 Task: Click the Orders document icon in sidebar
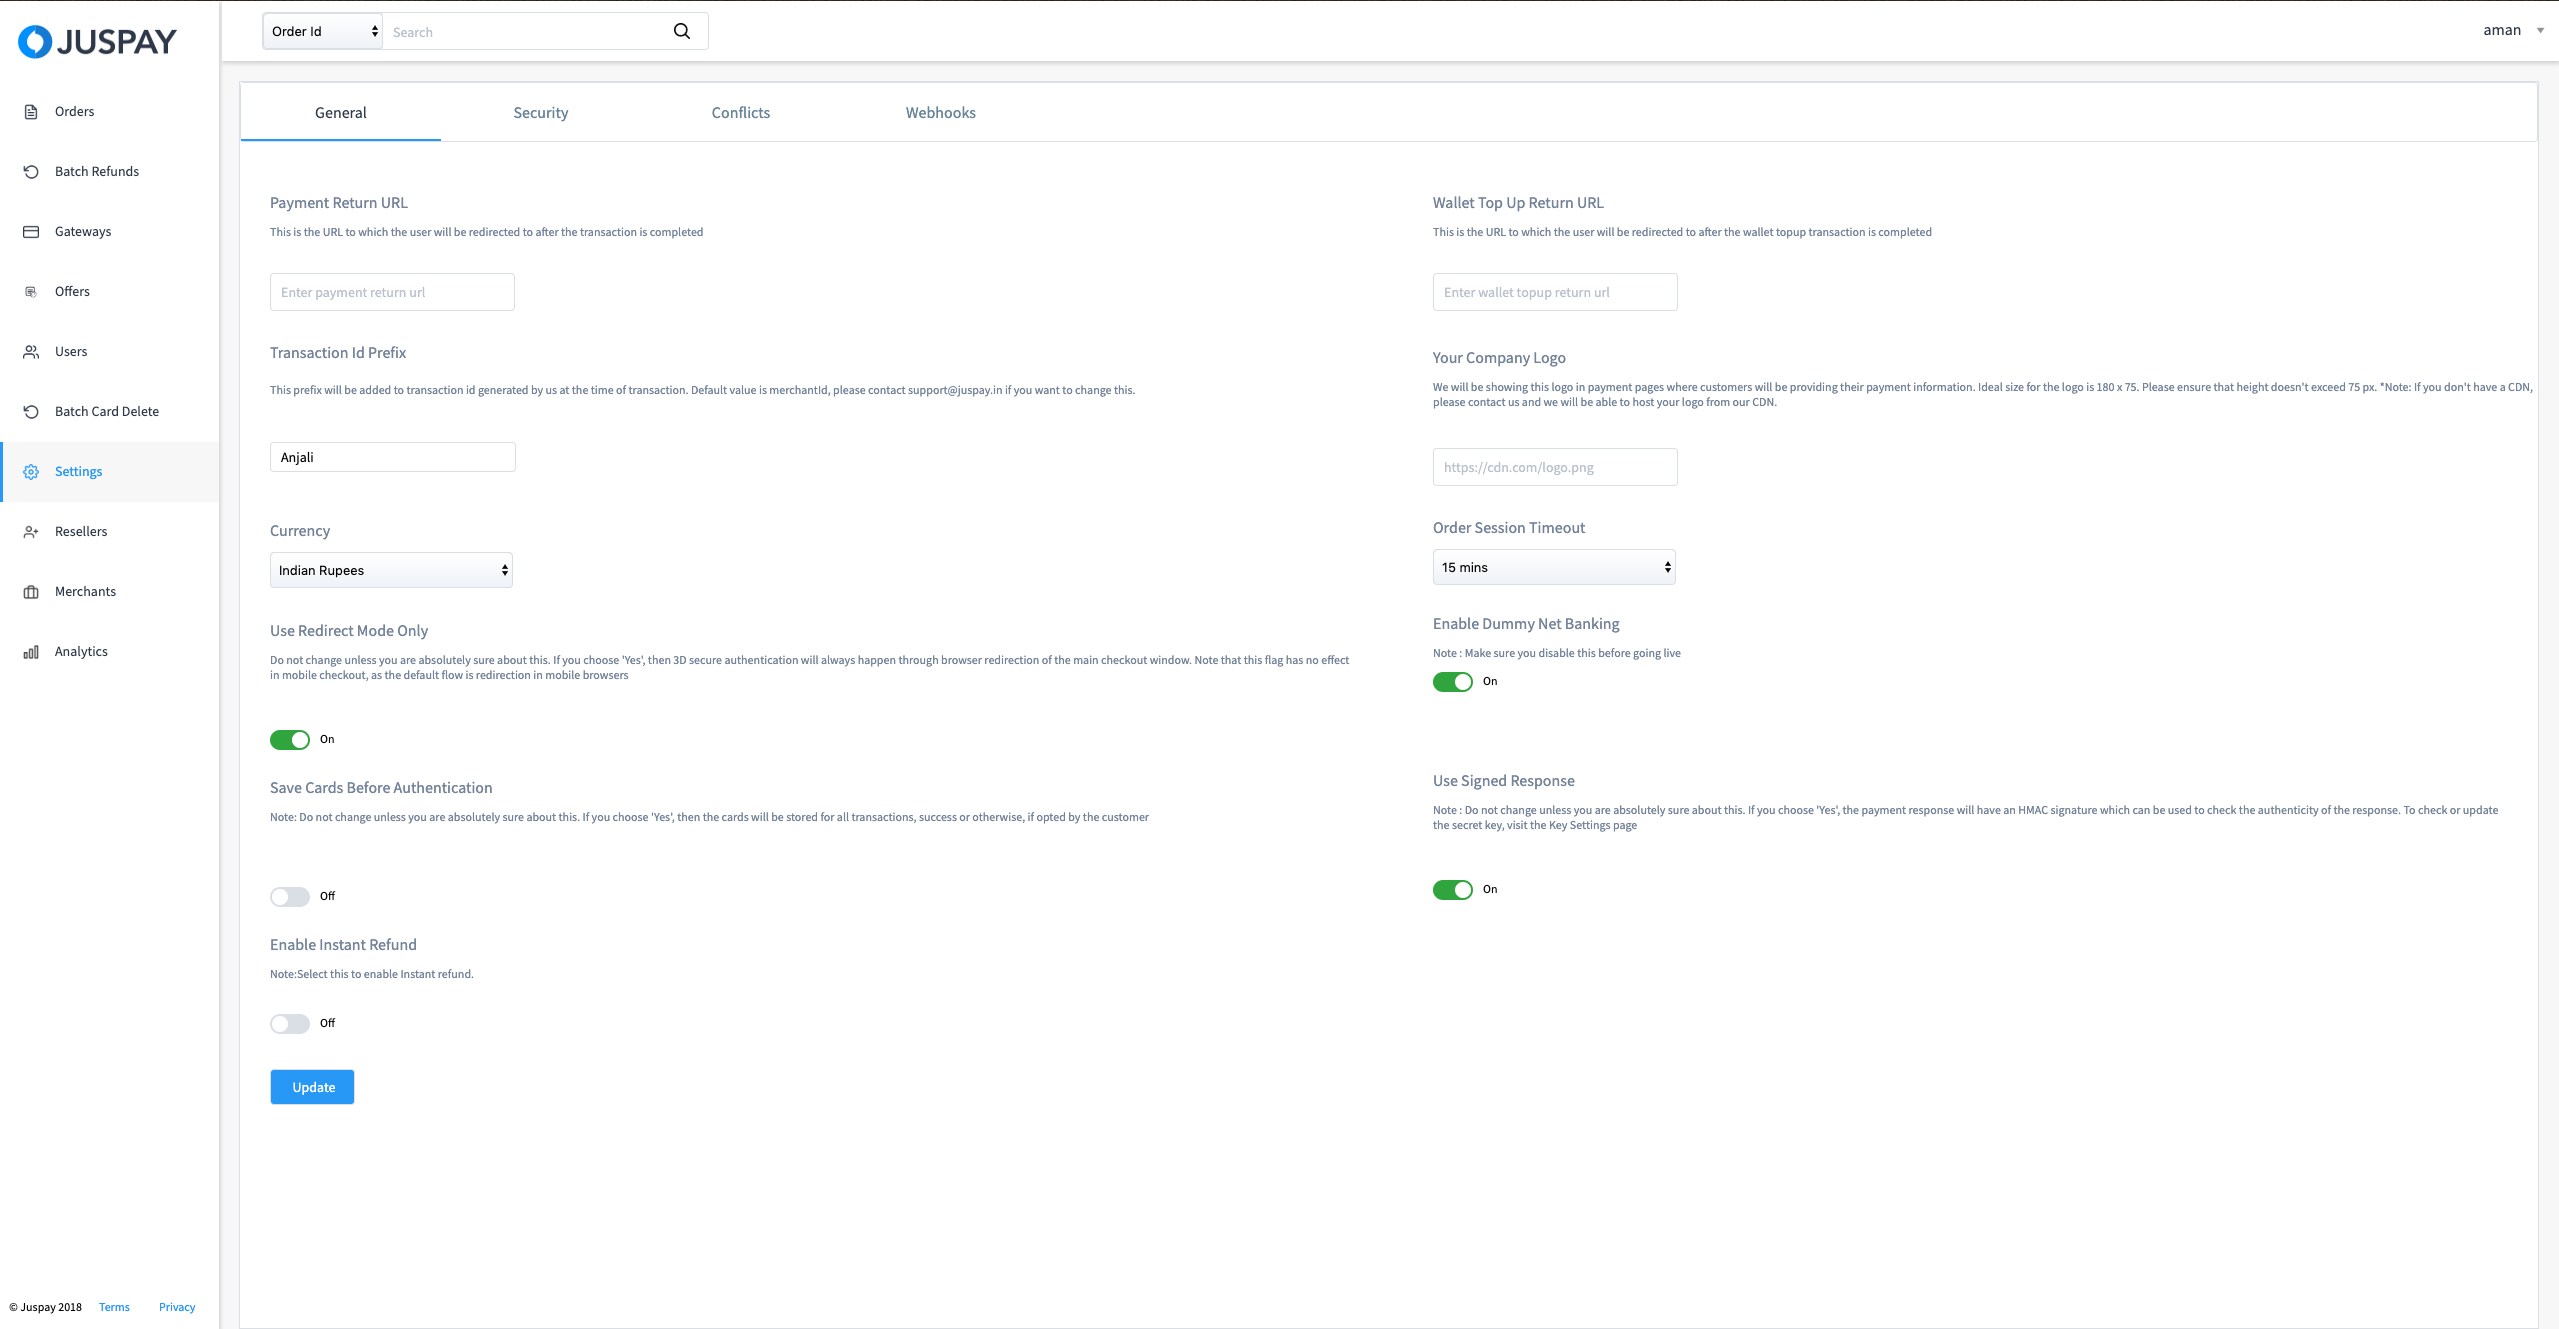(x=31, y=112)
